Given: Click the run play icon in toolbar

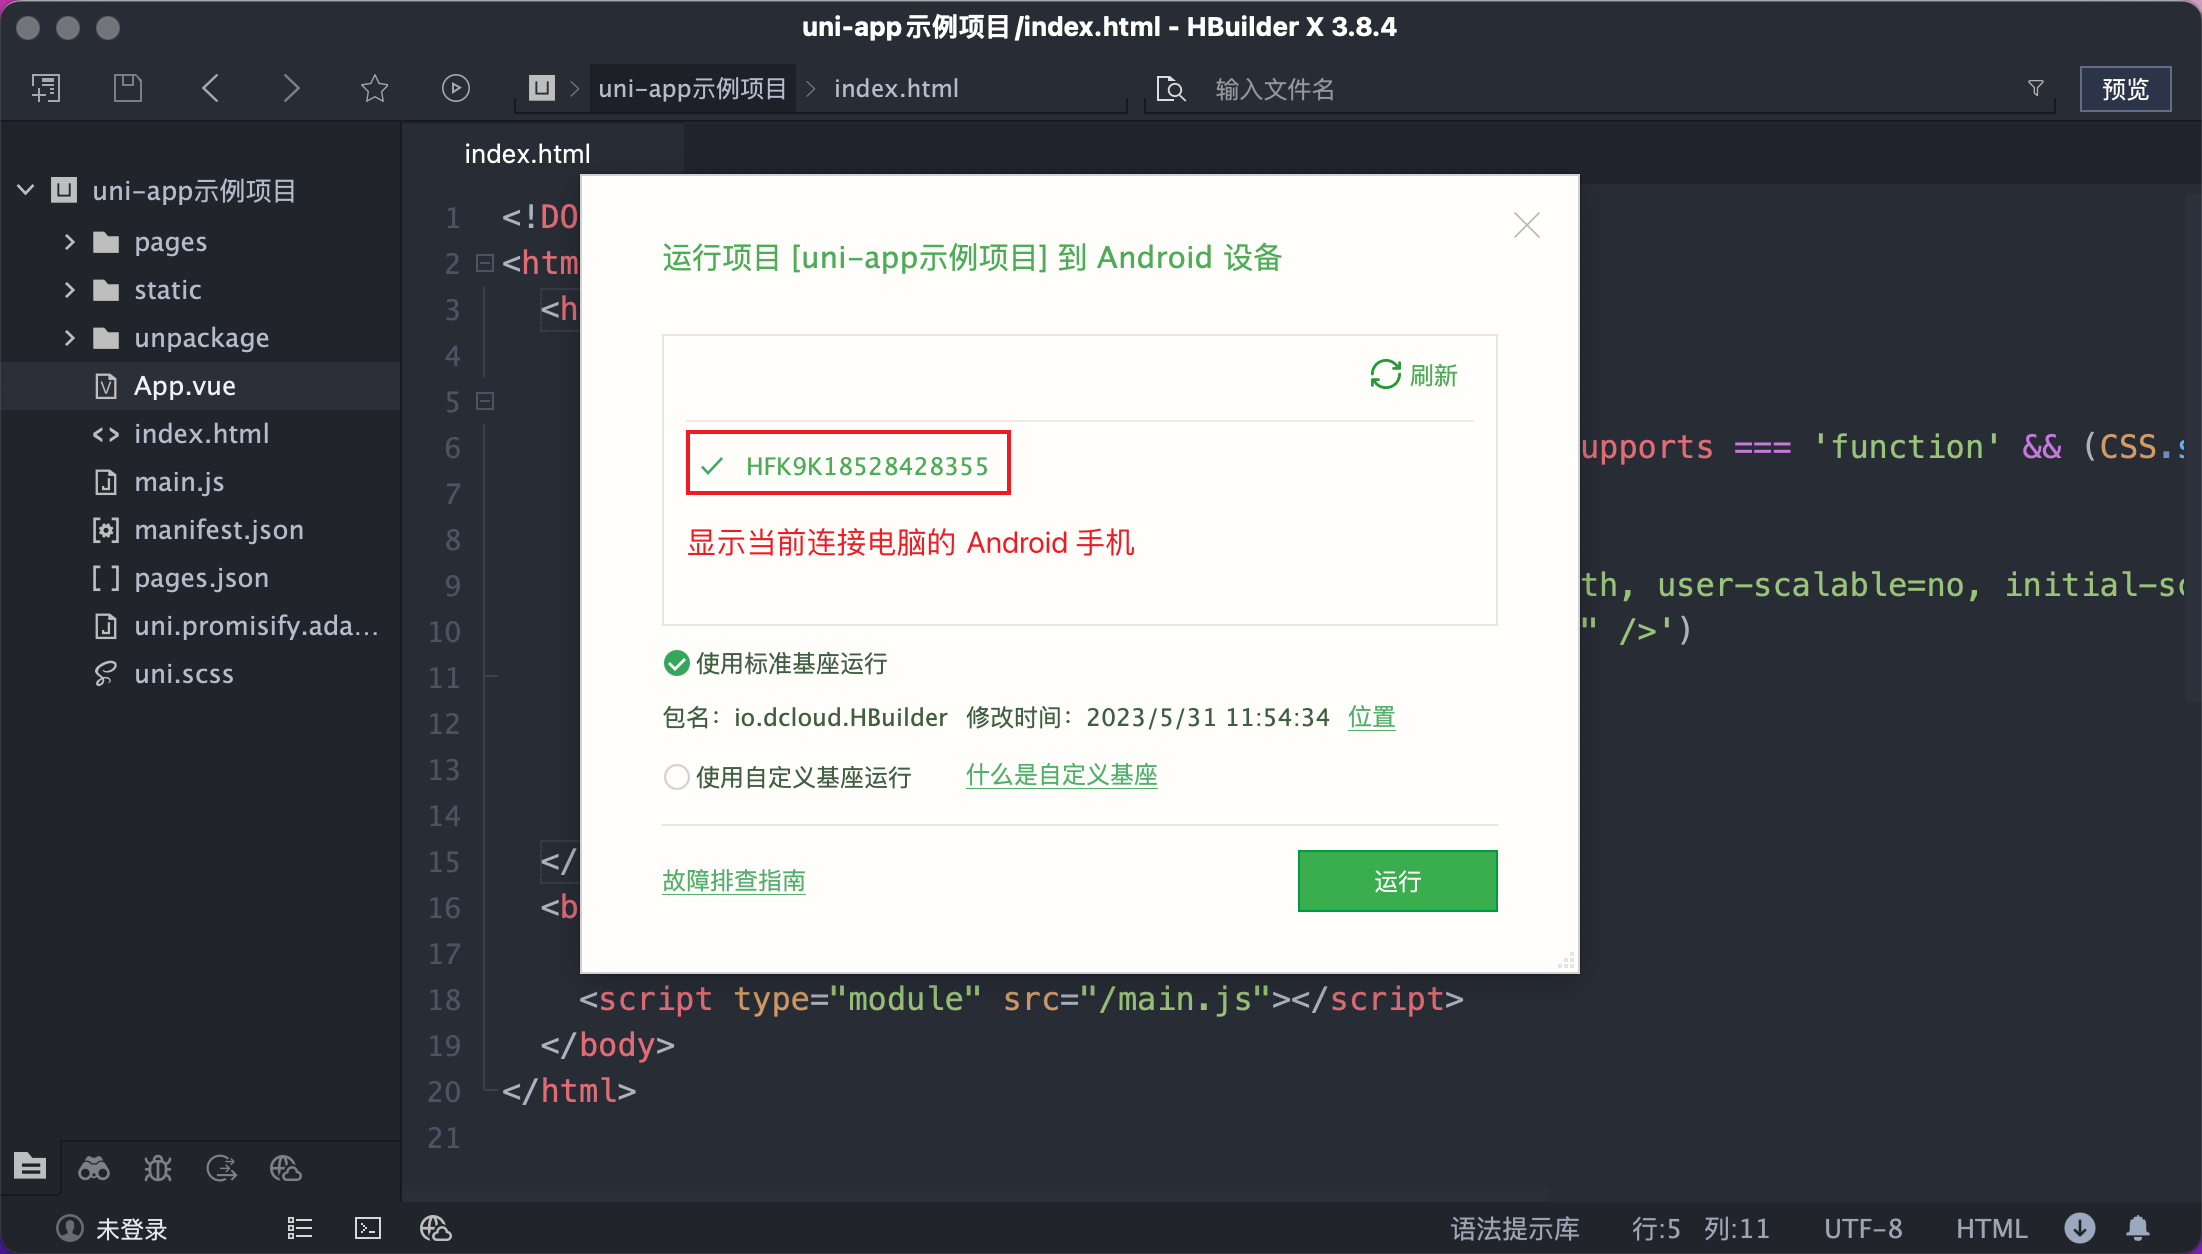Looking at the screenshot, I should pos(455,88).
